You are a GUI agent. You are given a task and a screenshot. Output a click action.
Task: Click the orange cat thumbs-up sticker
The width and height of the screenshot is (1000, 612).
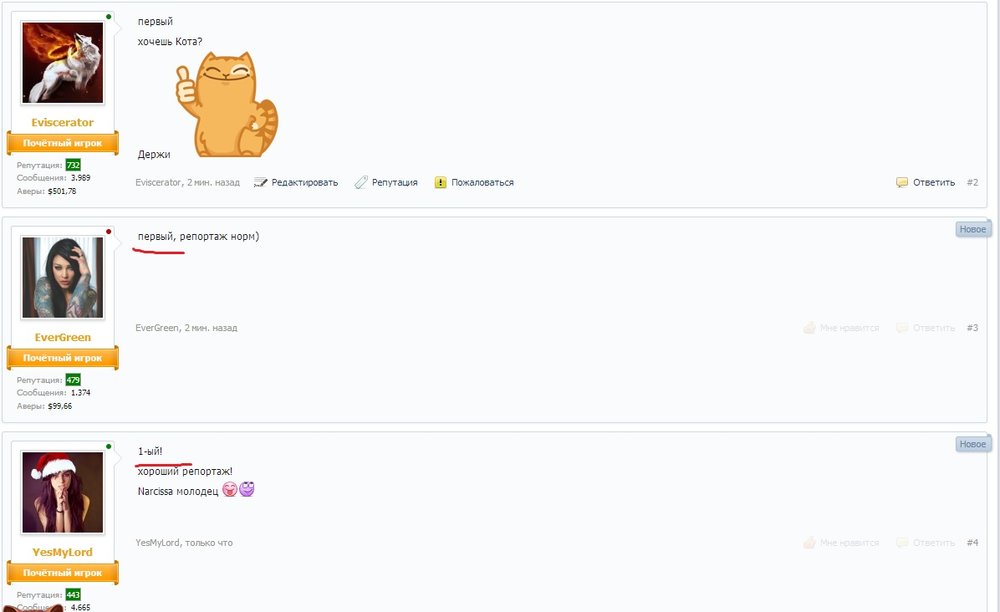click(226, 104)
